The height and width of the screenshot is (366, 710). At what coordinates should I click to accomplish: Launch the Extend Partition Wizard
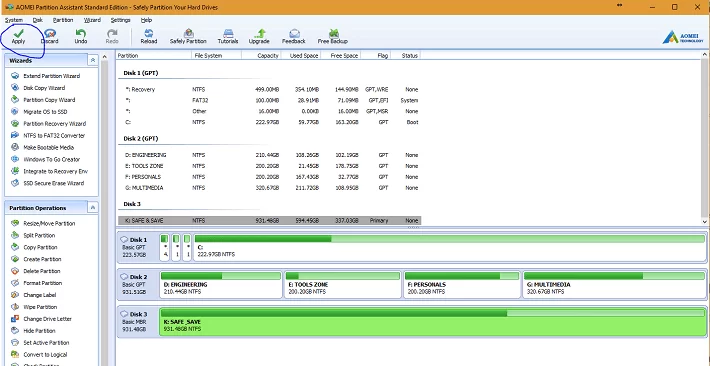coord(51,76)
